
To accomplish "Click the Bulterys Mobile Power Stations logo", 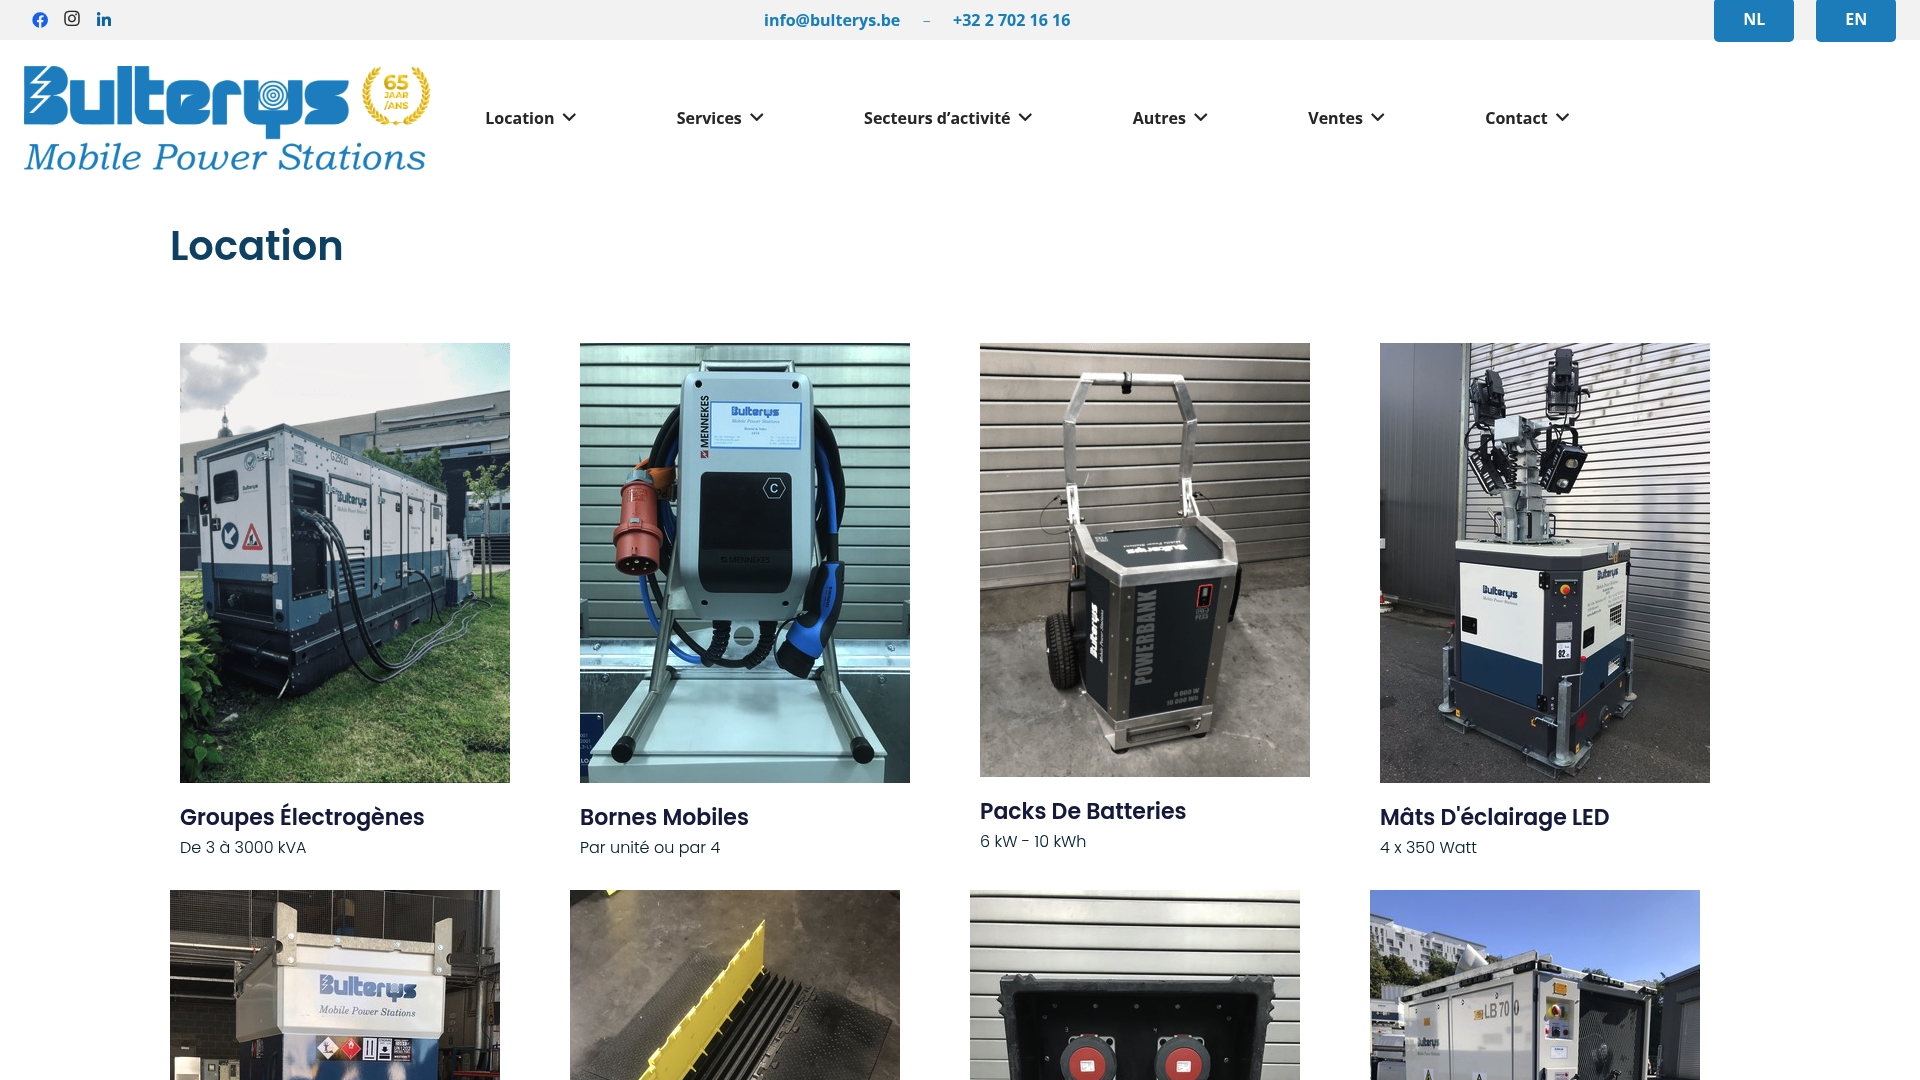I will (227, 119).
